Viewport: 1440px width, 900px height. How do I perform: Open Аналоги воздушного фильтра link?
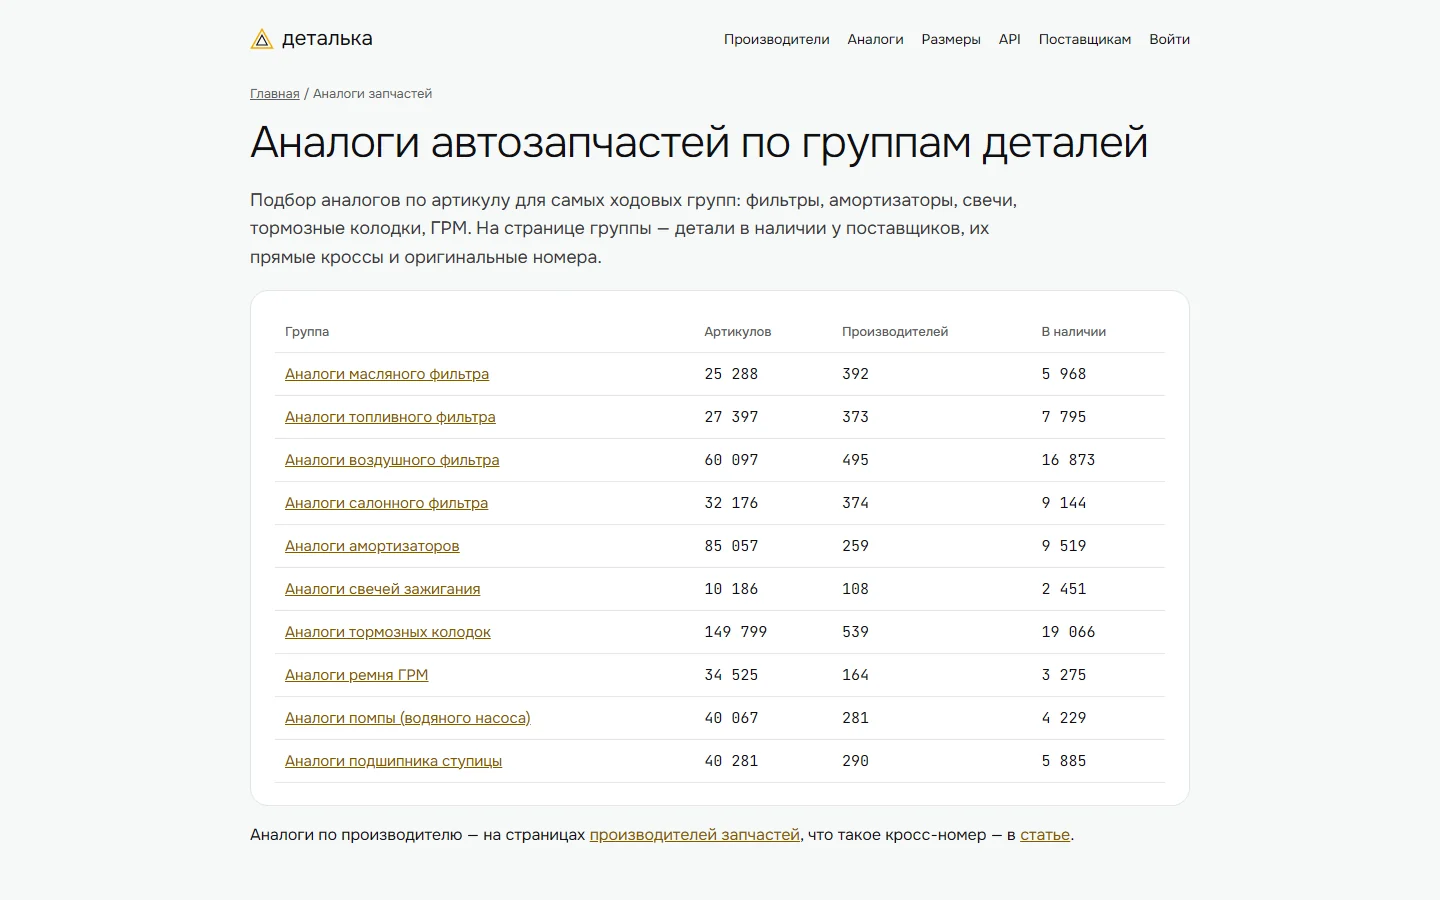392,460
